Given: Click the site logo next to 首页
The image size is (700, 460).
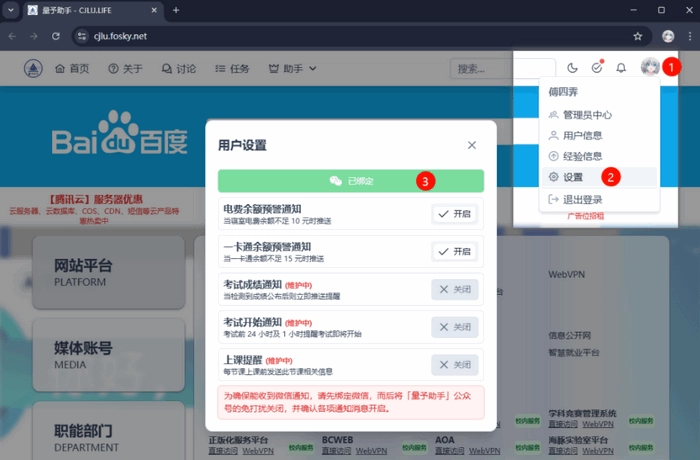Looking at the screenshot, I should pos(34,69).
